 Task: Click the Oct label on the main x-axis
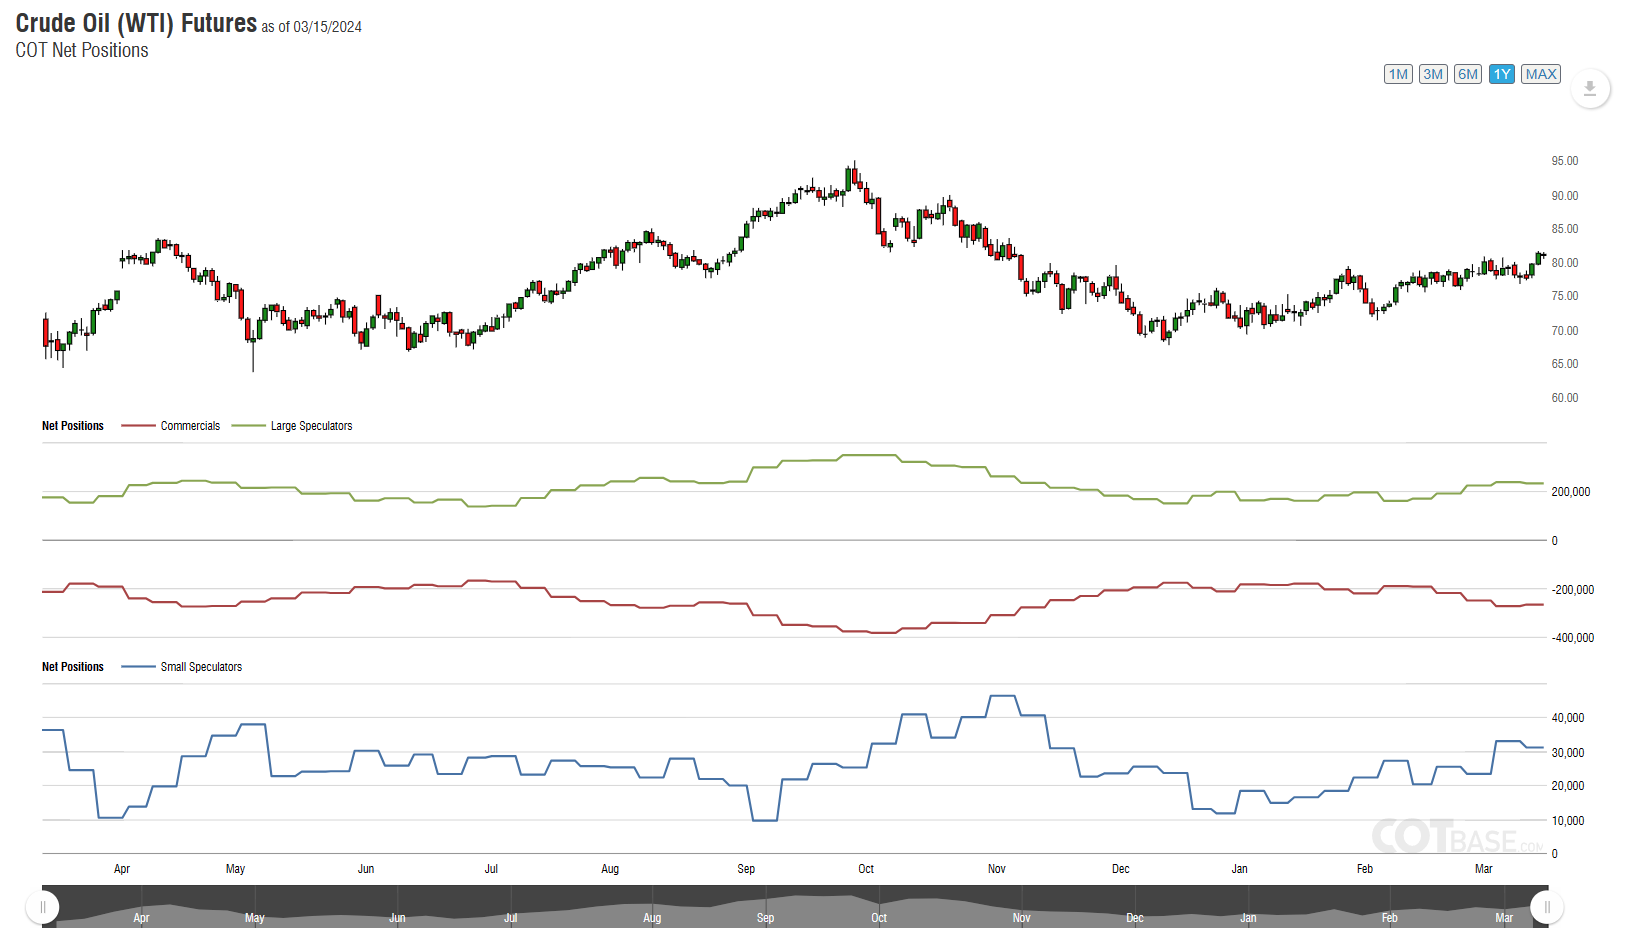coord(866,869)
